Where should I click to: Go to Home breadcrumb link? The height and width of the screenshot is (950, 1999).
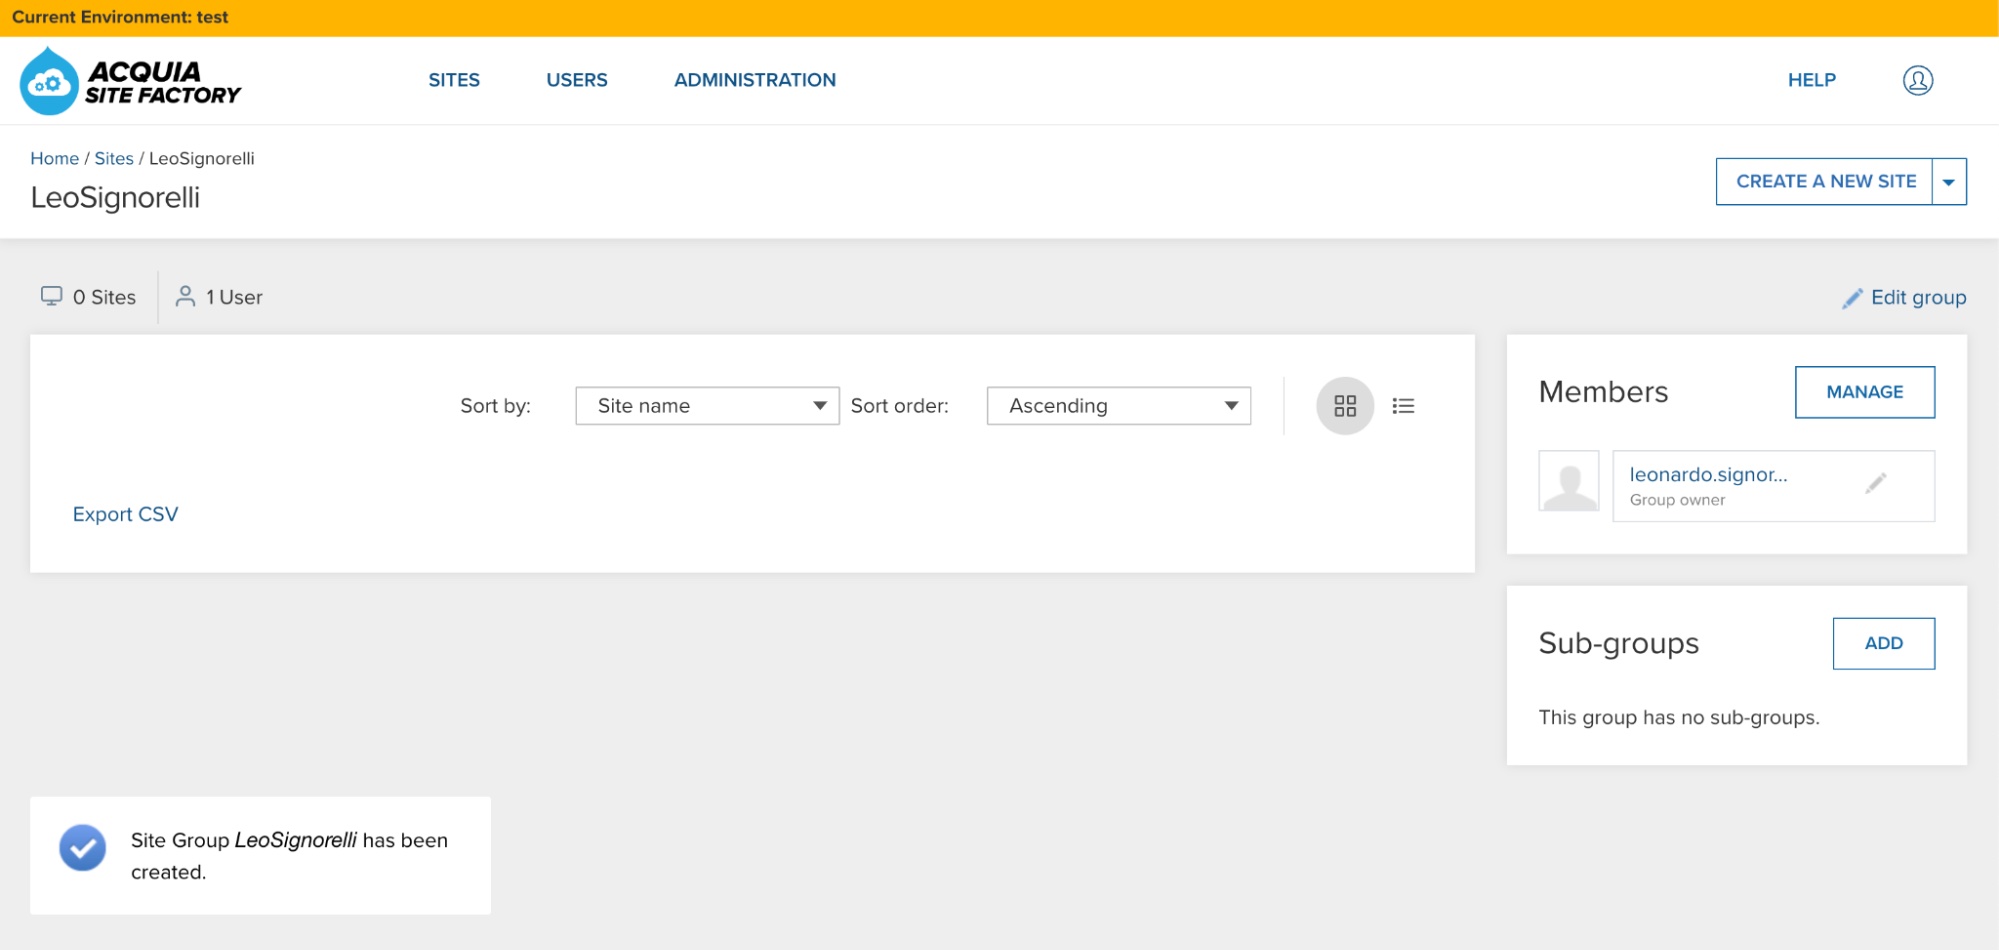click(x=54, y=158)
